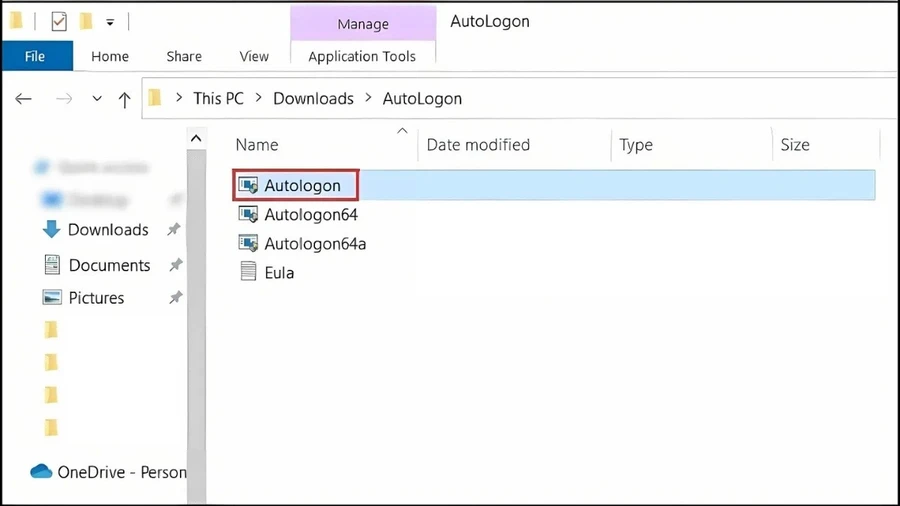Click the pin icon next to Pictures
Screen dimensions: 900x506
175,297
